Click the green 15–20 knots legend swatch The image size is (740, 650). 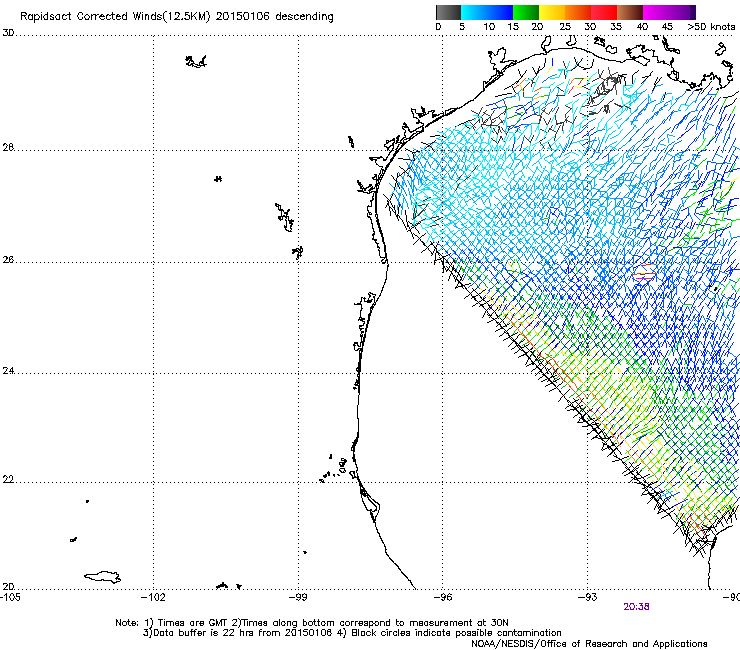pos(526,12)
